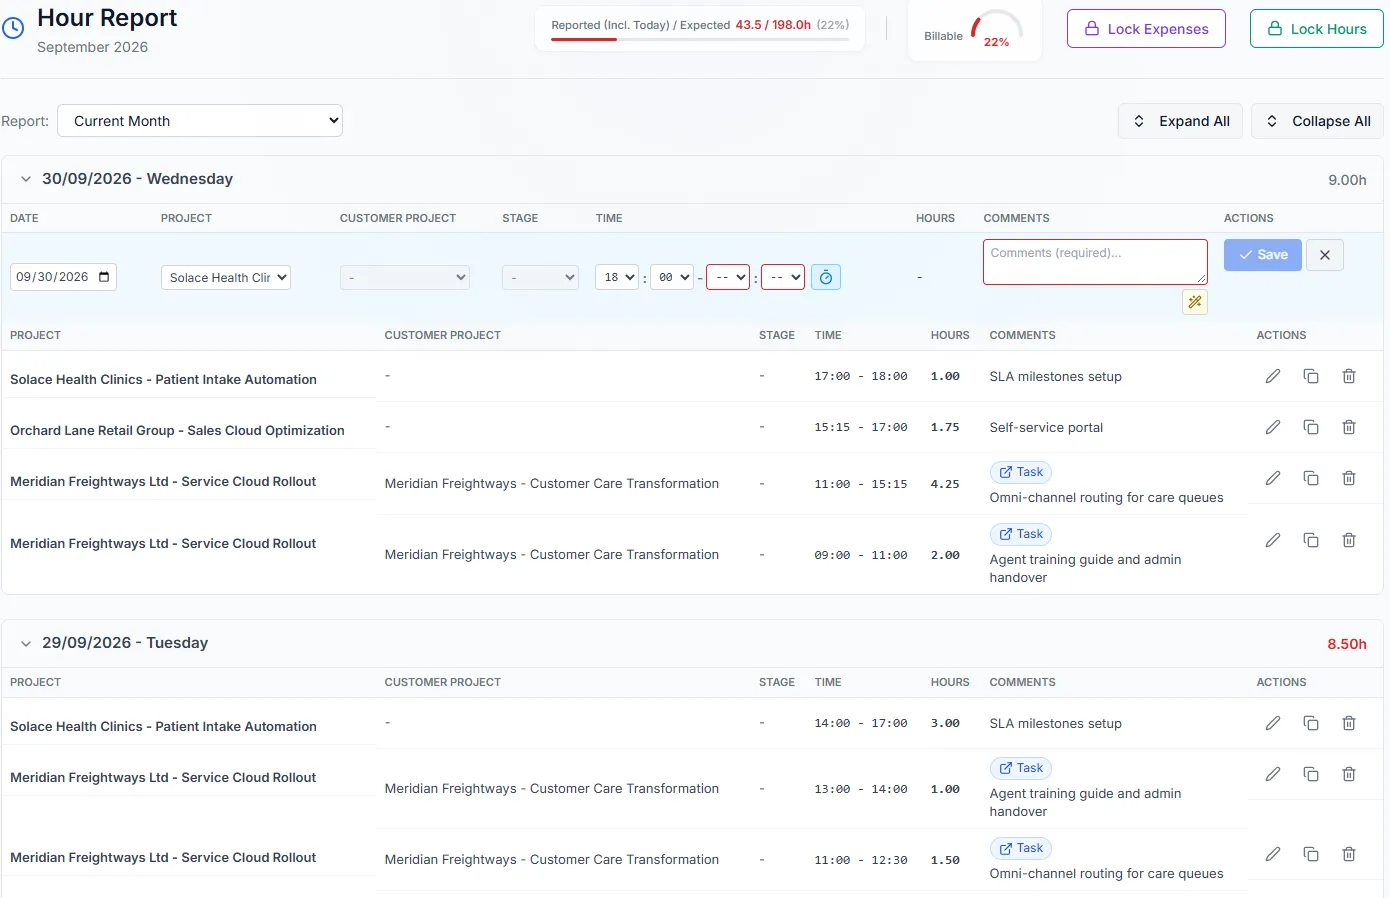
Task: Duplicate the 11:00 - 15:15 Omni-channel routing entry
Action: click(1311, 478)
